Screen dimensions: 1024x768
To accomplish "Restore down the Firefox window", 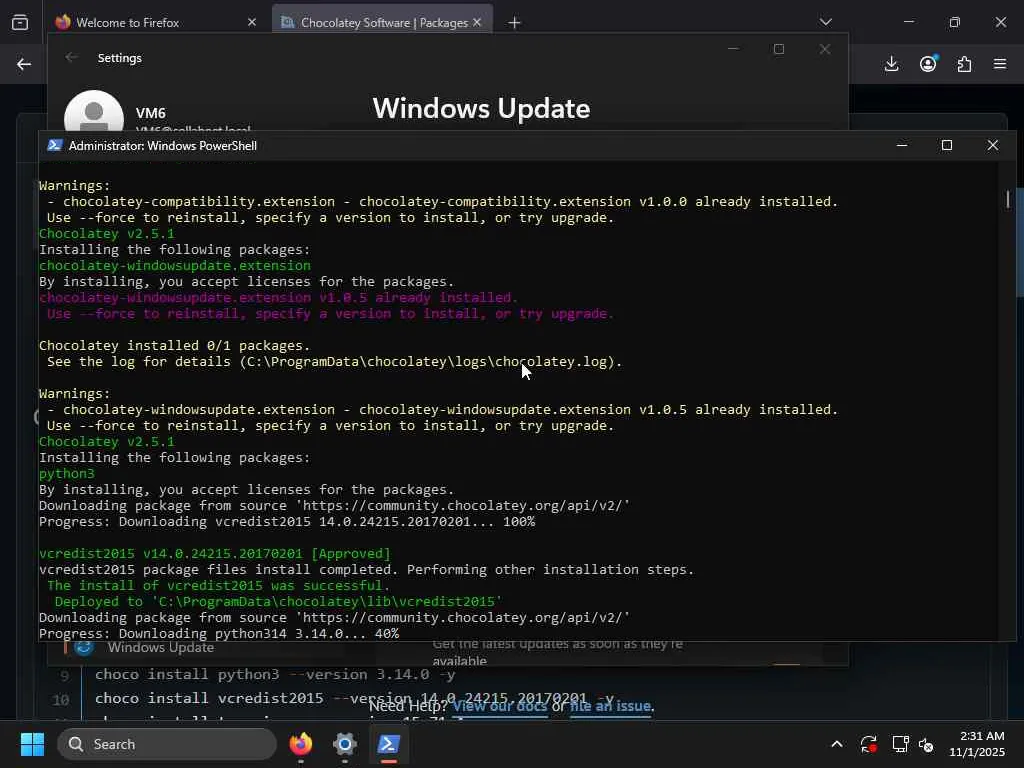I will click(955, 22).
